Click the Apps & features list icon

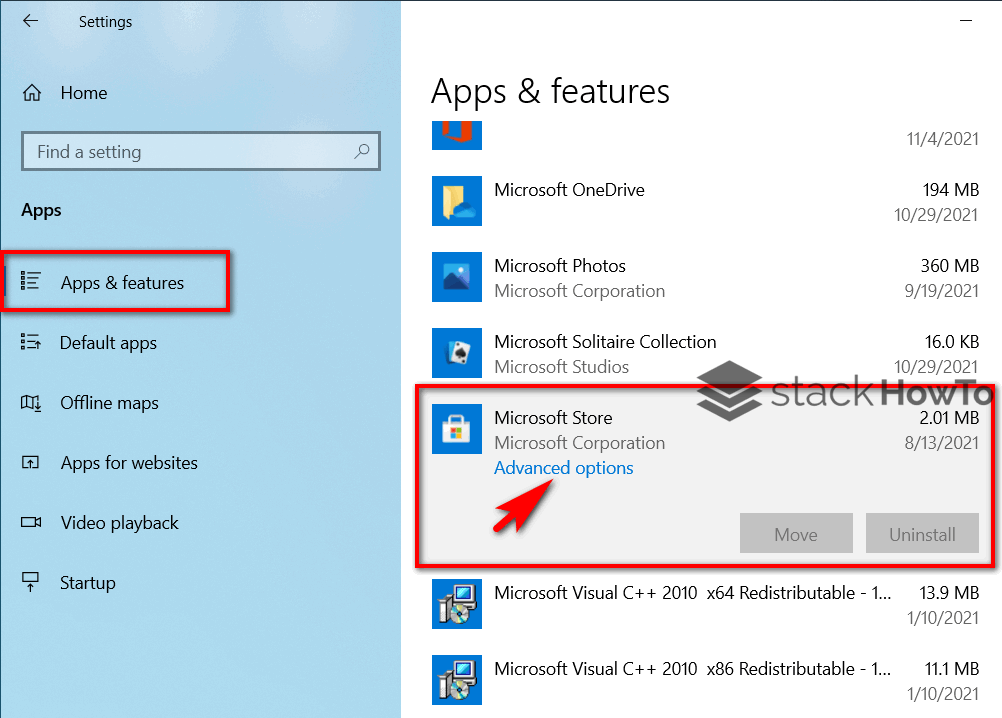pos(31,281)
